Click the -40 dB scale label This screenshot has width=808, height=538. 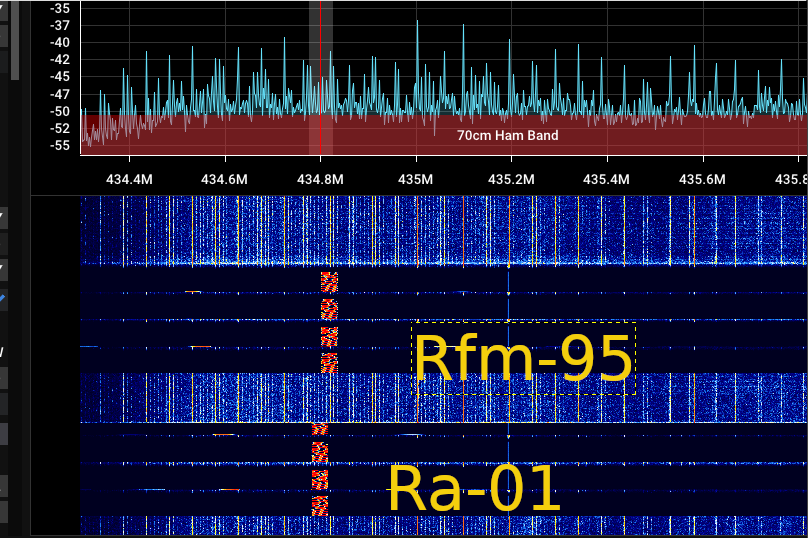click(x=60, y=43)
